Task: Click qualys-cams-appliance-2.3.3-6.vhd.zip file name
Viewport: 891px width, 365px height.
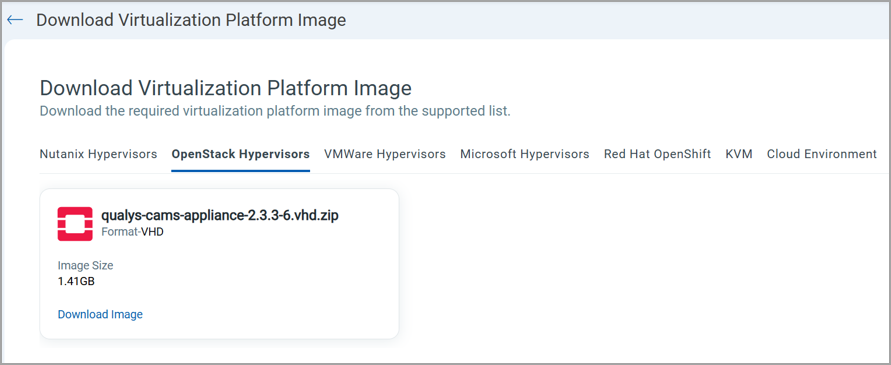Action: point(220,215)
